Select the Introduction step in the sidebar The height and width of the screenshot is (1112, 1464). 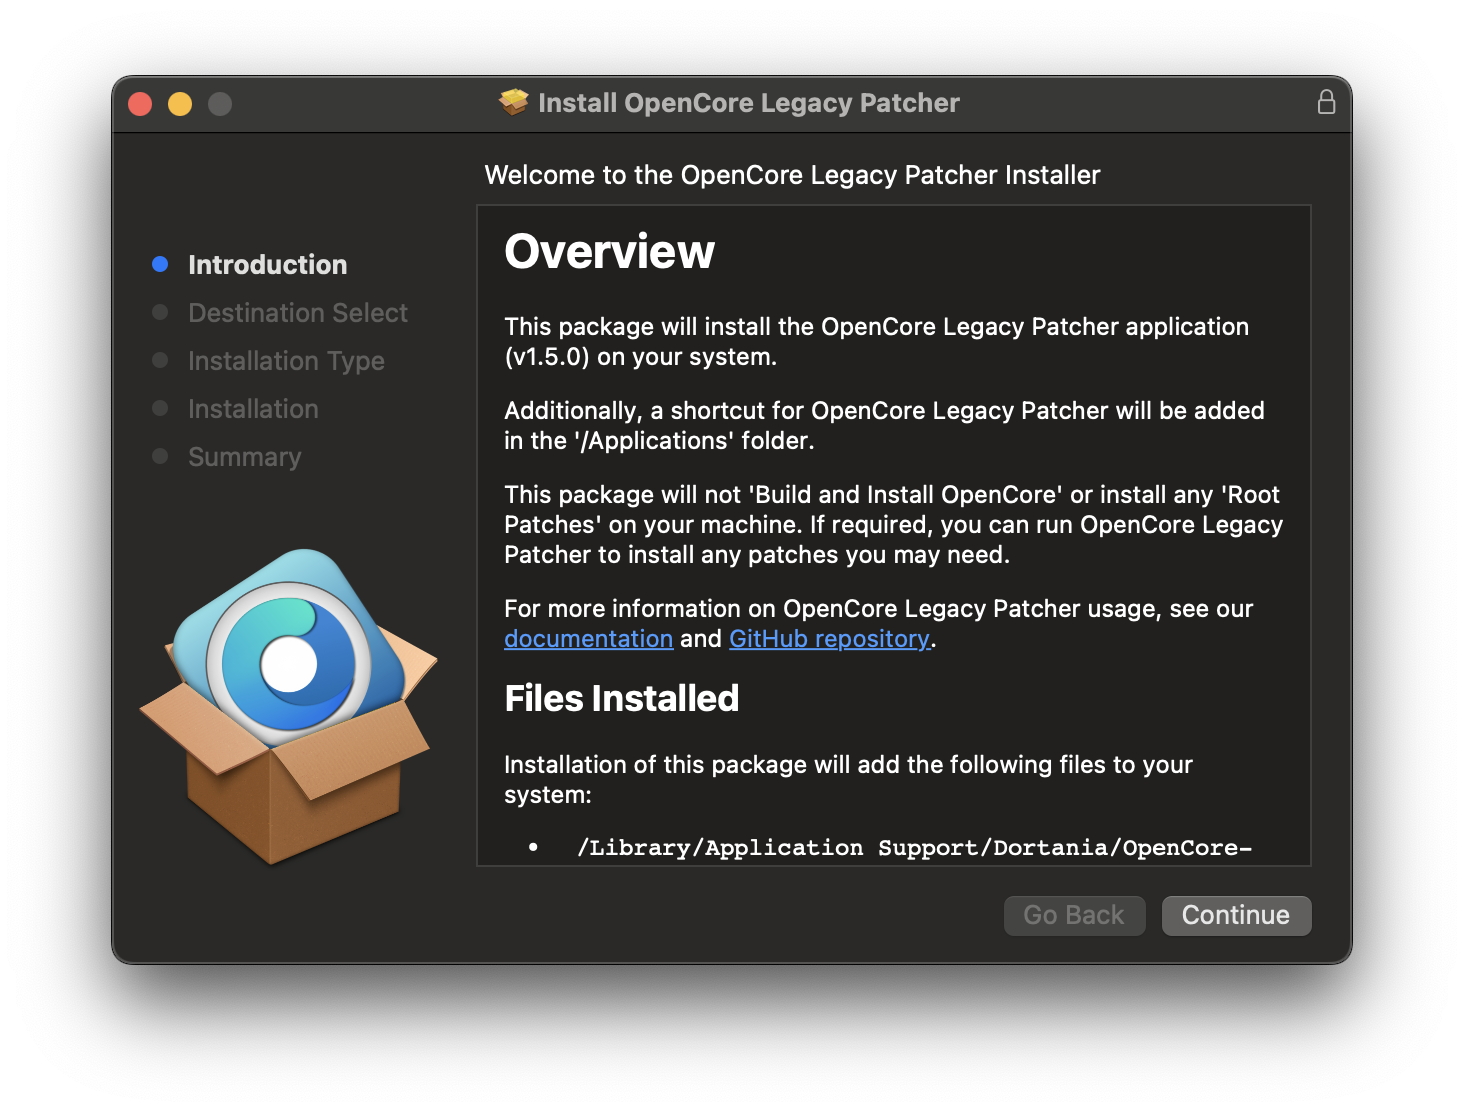pyautogui.click(x=267, y=265)
